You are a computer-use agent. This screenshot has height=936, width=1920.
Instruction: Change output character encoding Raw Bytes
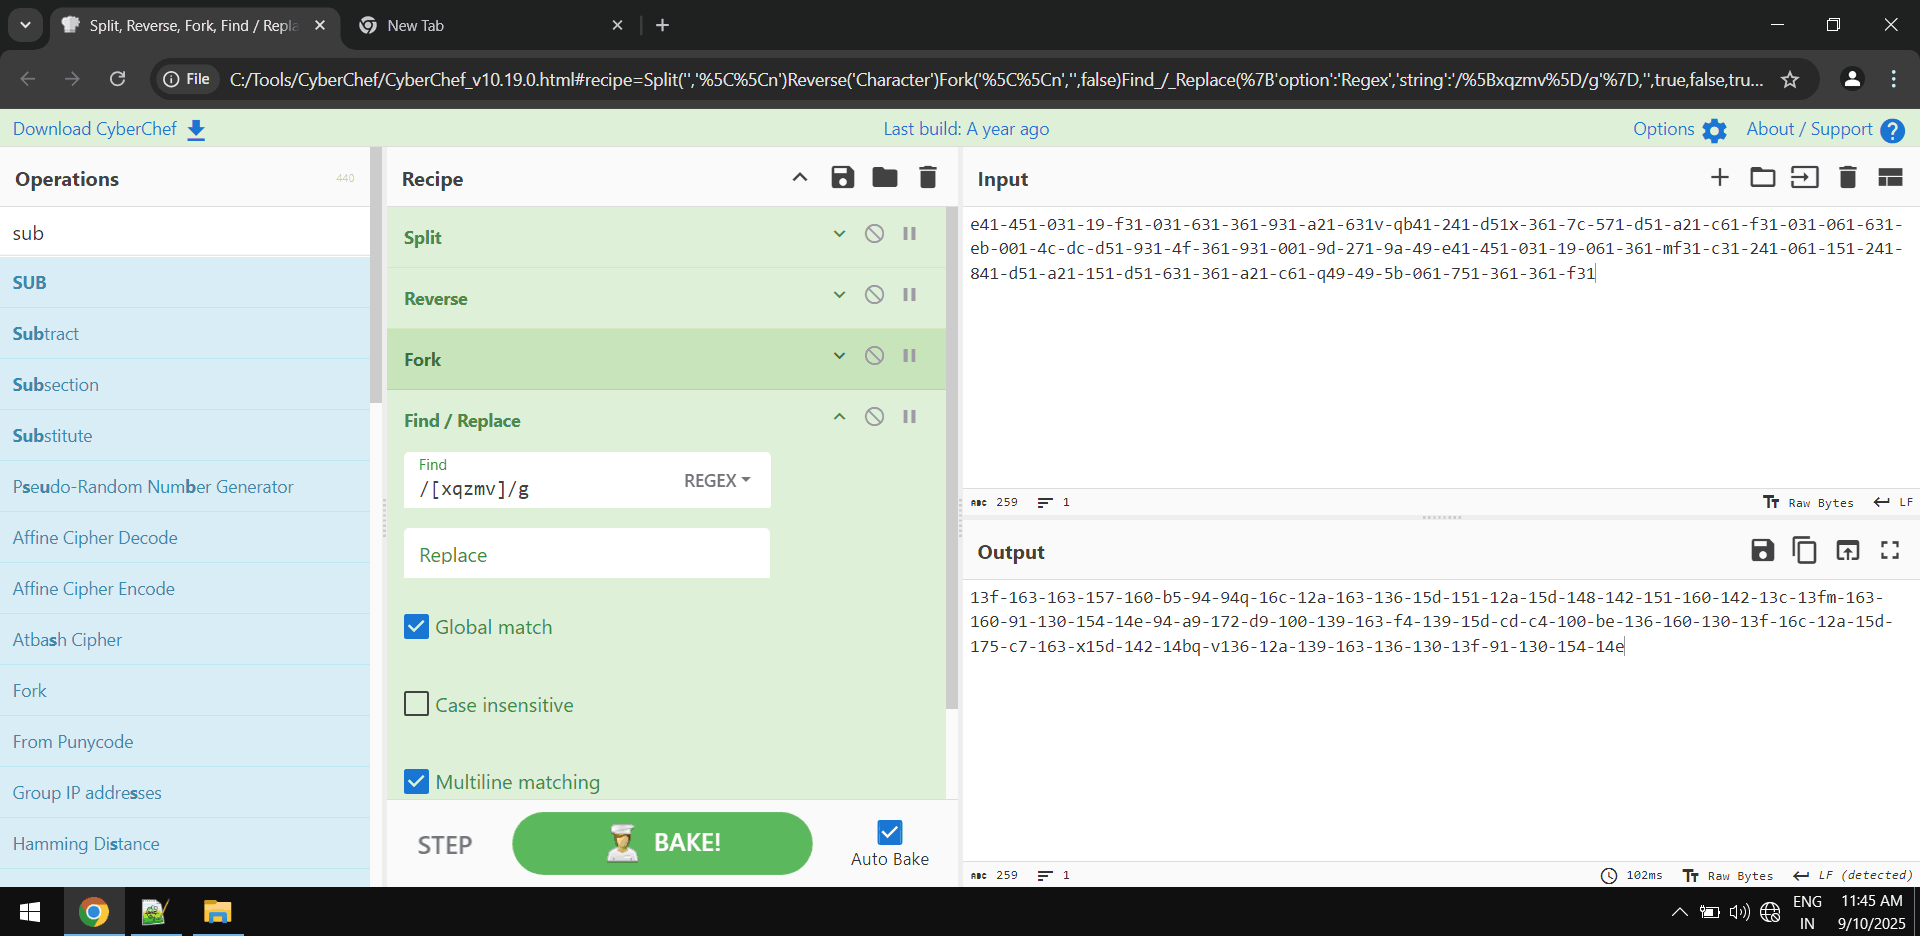point(1728,875)
